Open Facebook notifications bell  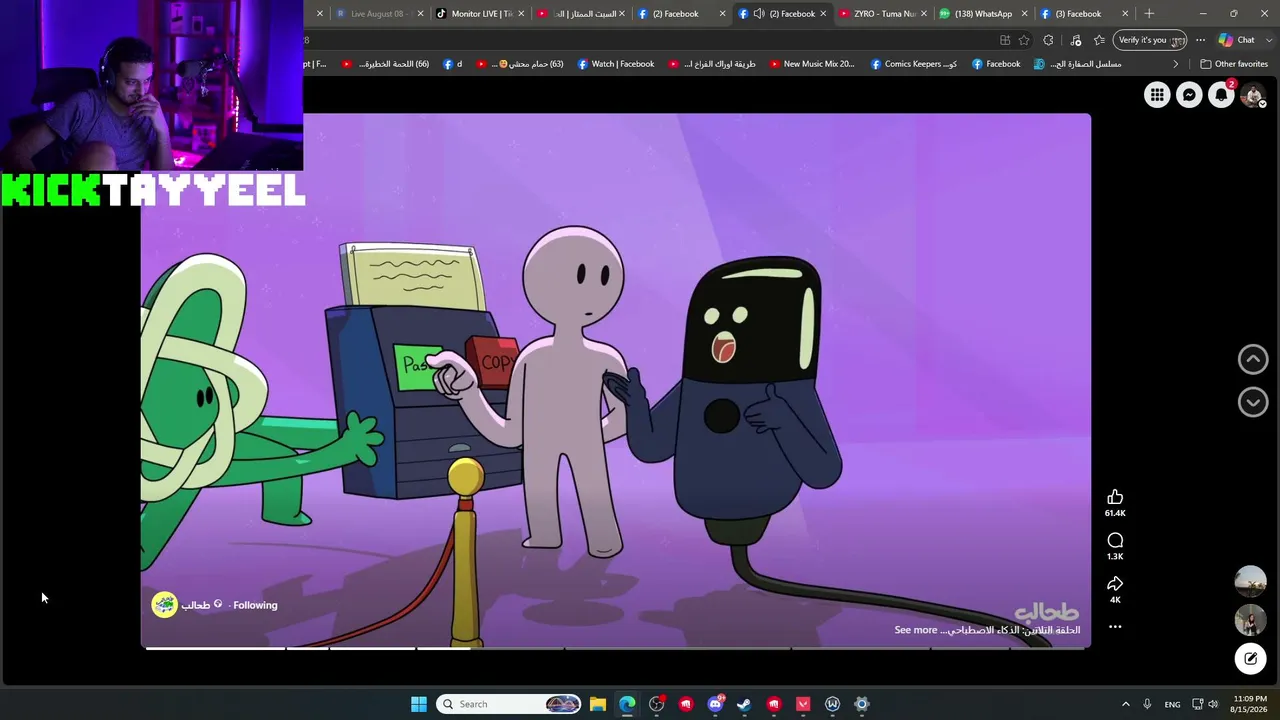1221,95
